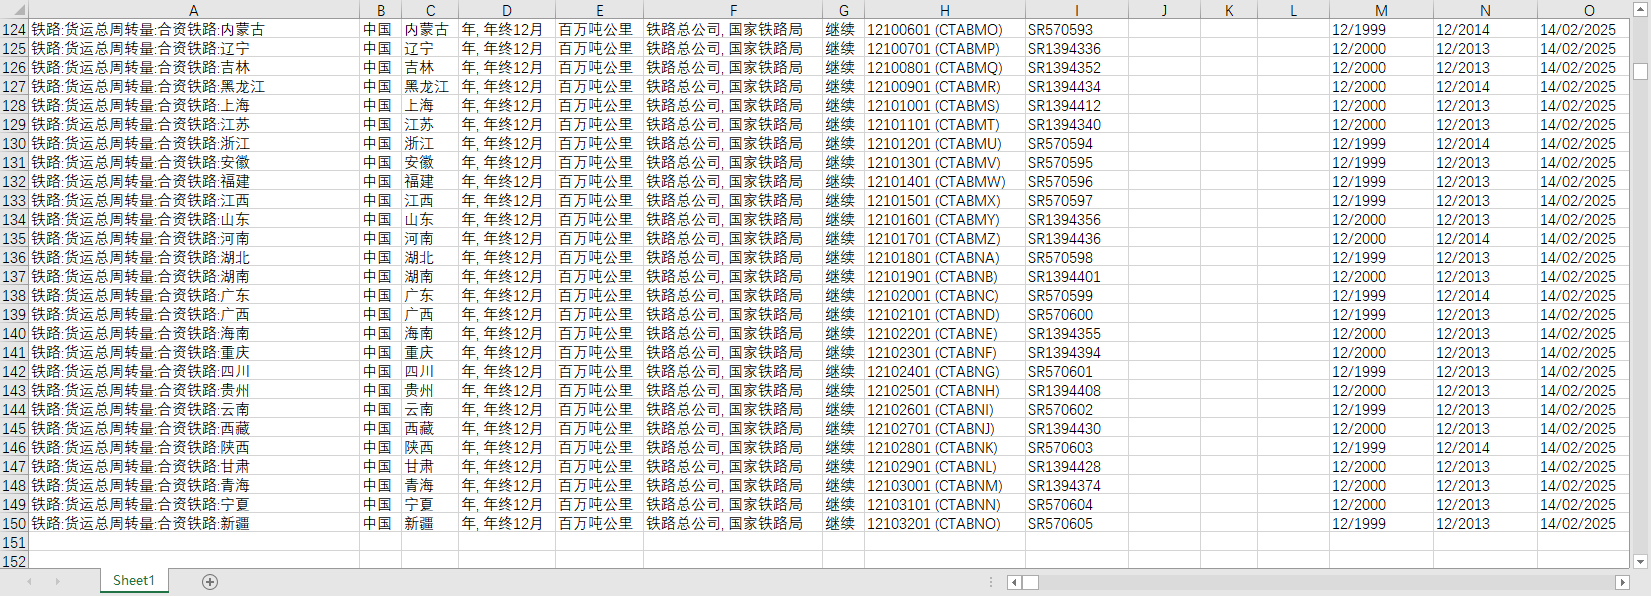Click the tab bar splitter dots handle
This screenshot has width=1651, height=596.
point(991,582)
